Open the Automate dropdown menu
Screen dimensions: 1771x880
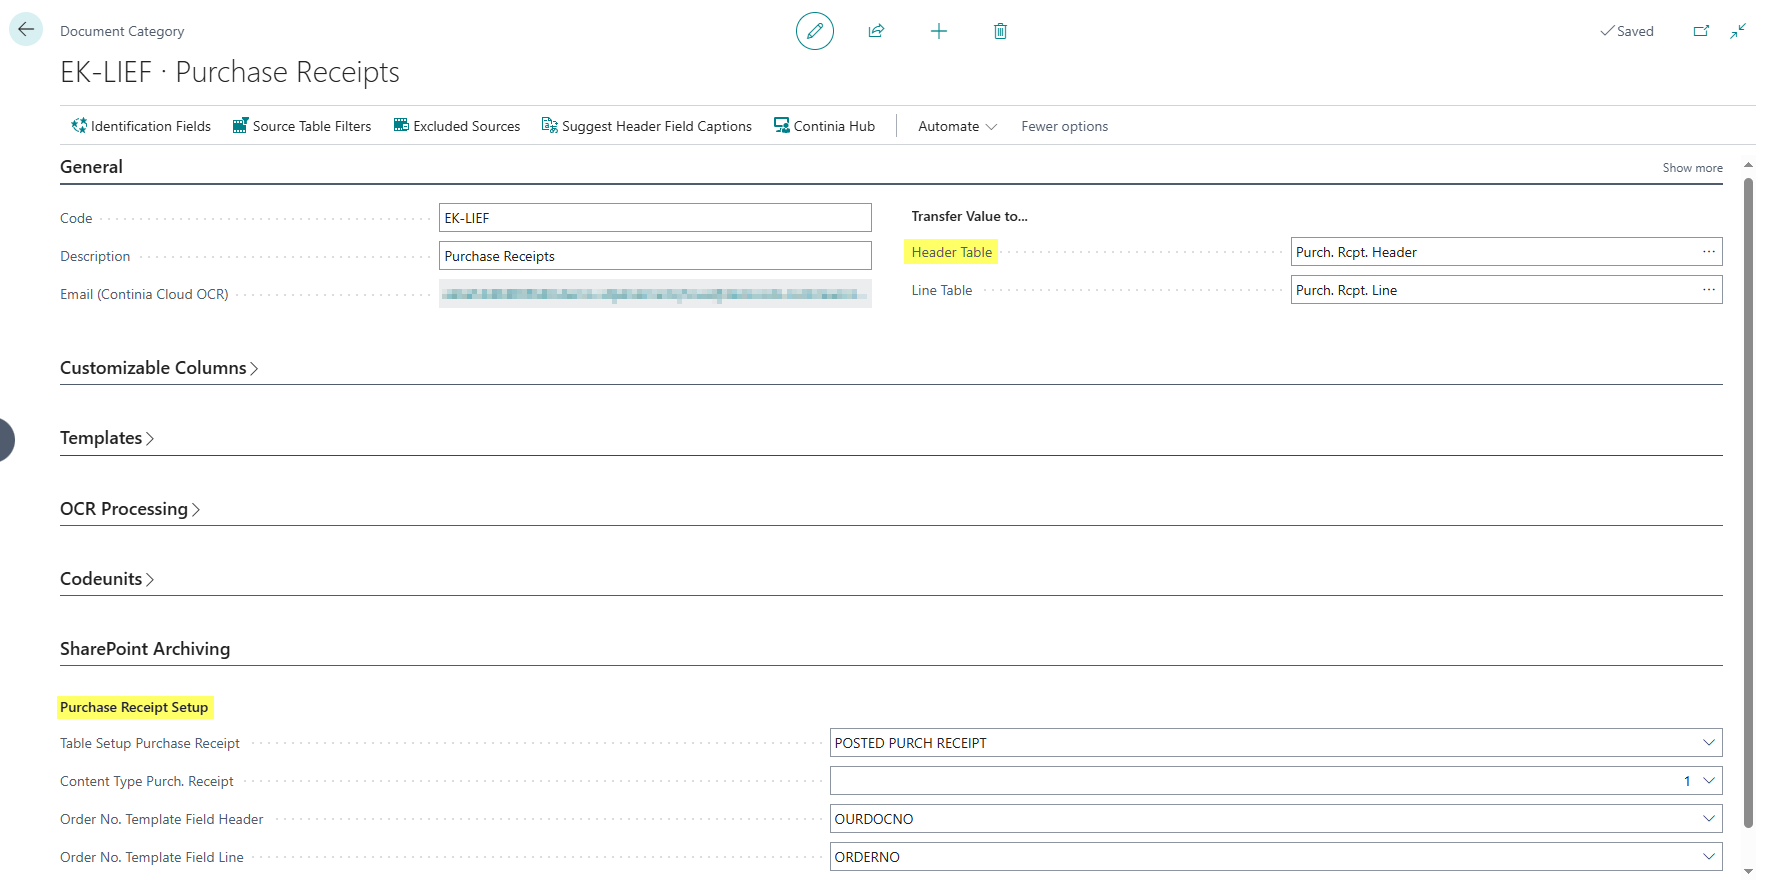pyautogui.click(x=958, y=126)
